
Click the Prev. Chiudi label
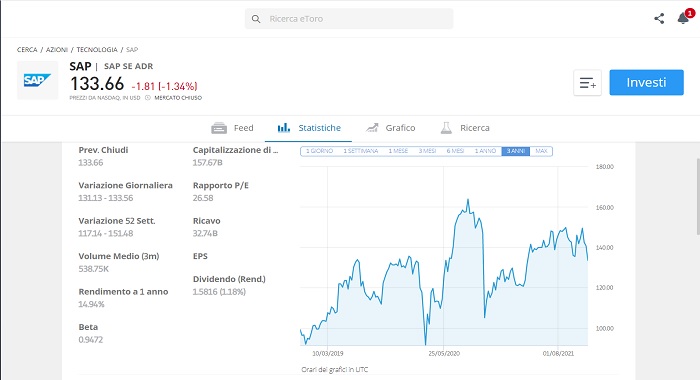(103, 150)
